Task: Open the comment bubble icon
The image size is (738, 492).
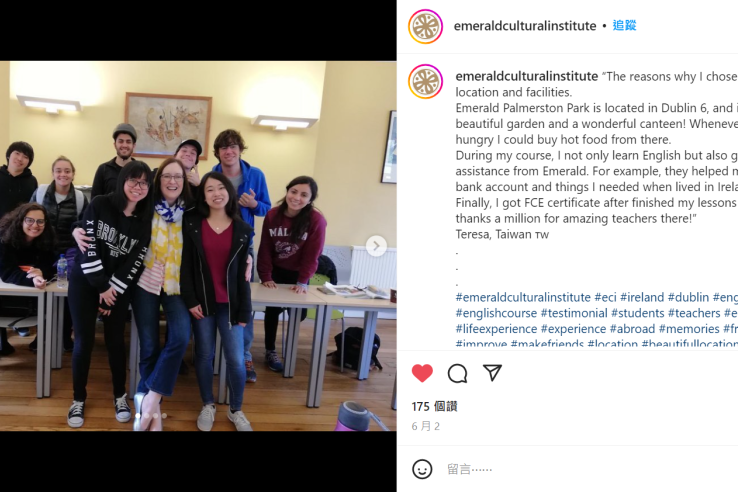Action: coord(457,373)
